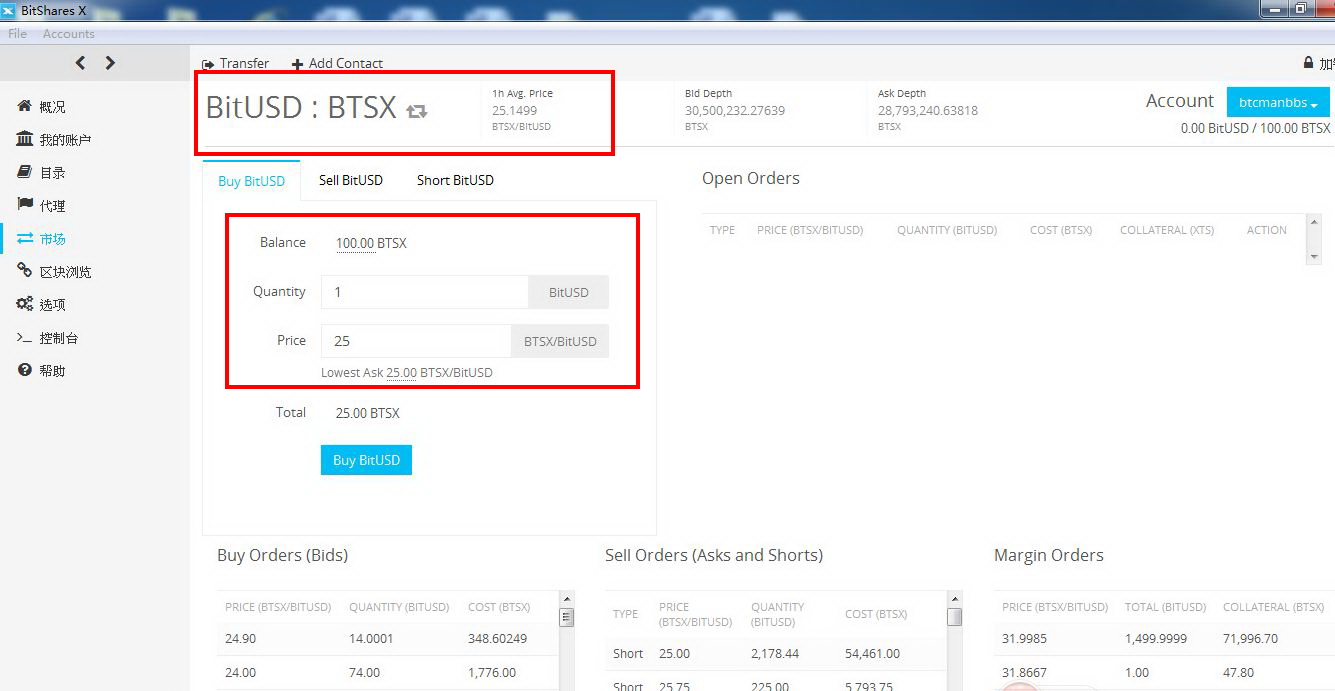Click the ACTION column header in Open Orders
The width and height of the screenshot is (1335, 691).
pyautogui.click(x=1267, y=230)
